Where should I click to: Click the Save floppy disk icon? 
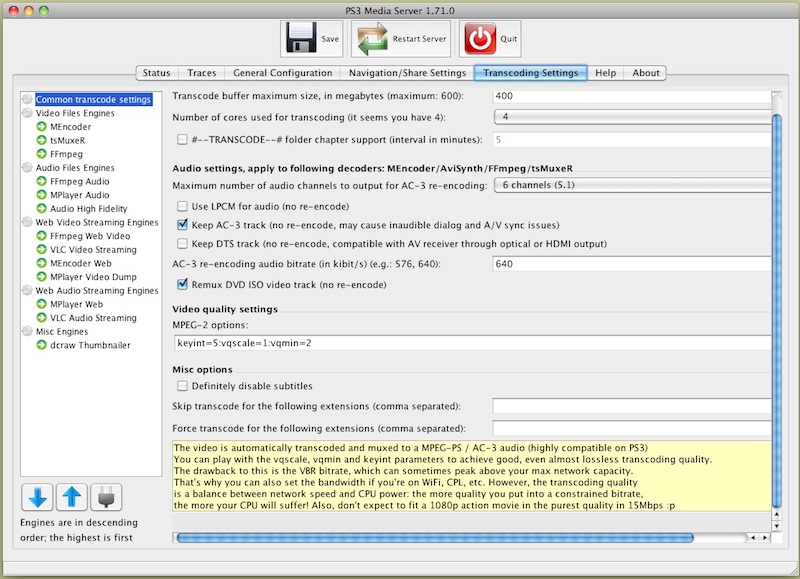point(300,39)
